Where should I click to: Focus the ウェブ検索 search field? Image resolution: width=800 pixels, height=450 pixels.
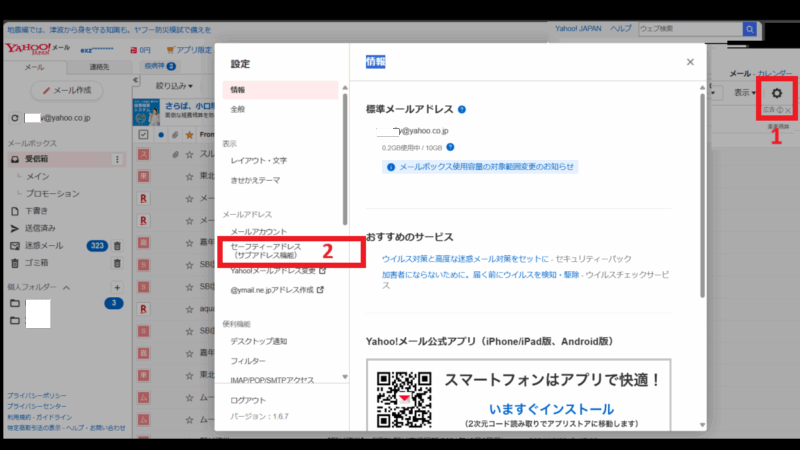point(691,29)
